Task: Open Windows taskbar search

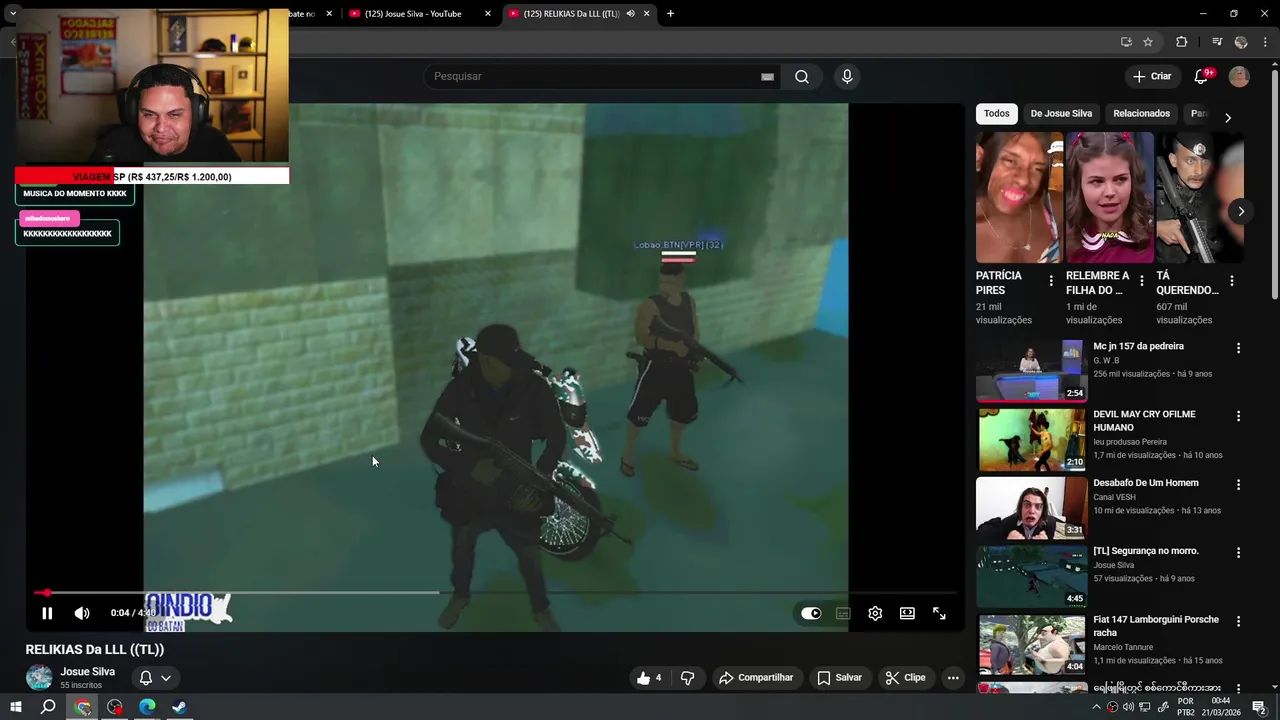Action: [48, 707]
